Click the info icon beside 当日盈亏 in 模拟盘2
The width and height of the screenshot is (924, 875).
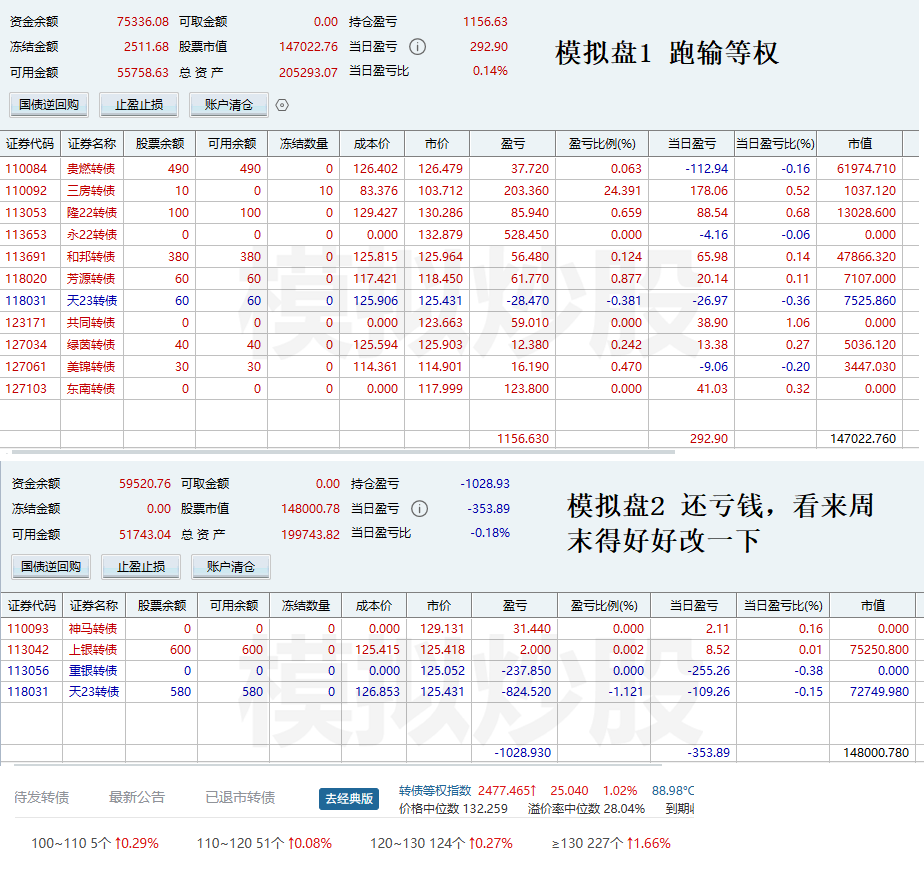(x=420, y=508)
